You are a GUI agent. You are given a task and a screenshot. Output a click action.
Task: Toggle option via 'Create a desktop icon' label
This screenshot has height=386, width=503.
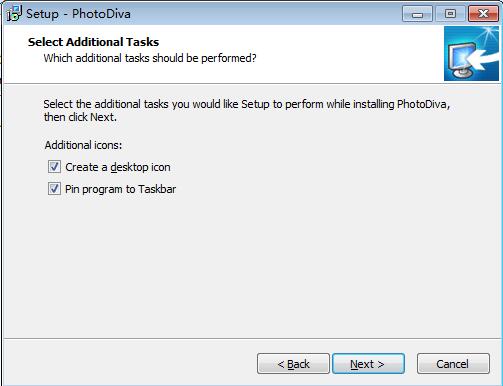click(118, 167)
